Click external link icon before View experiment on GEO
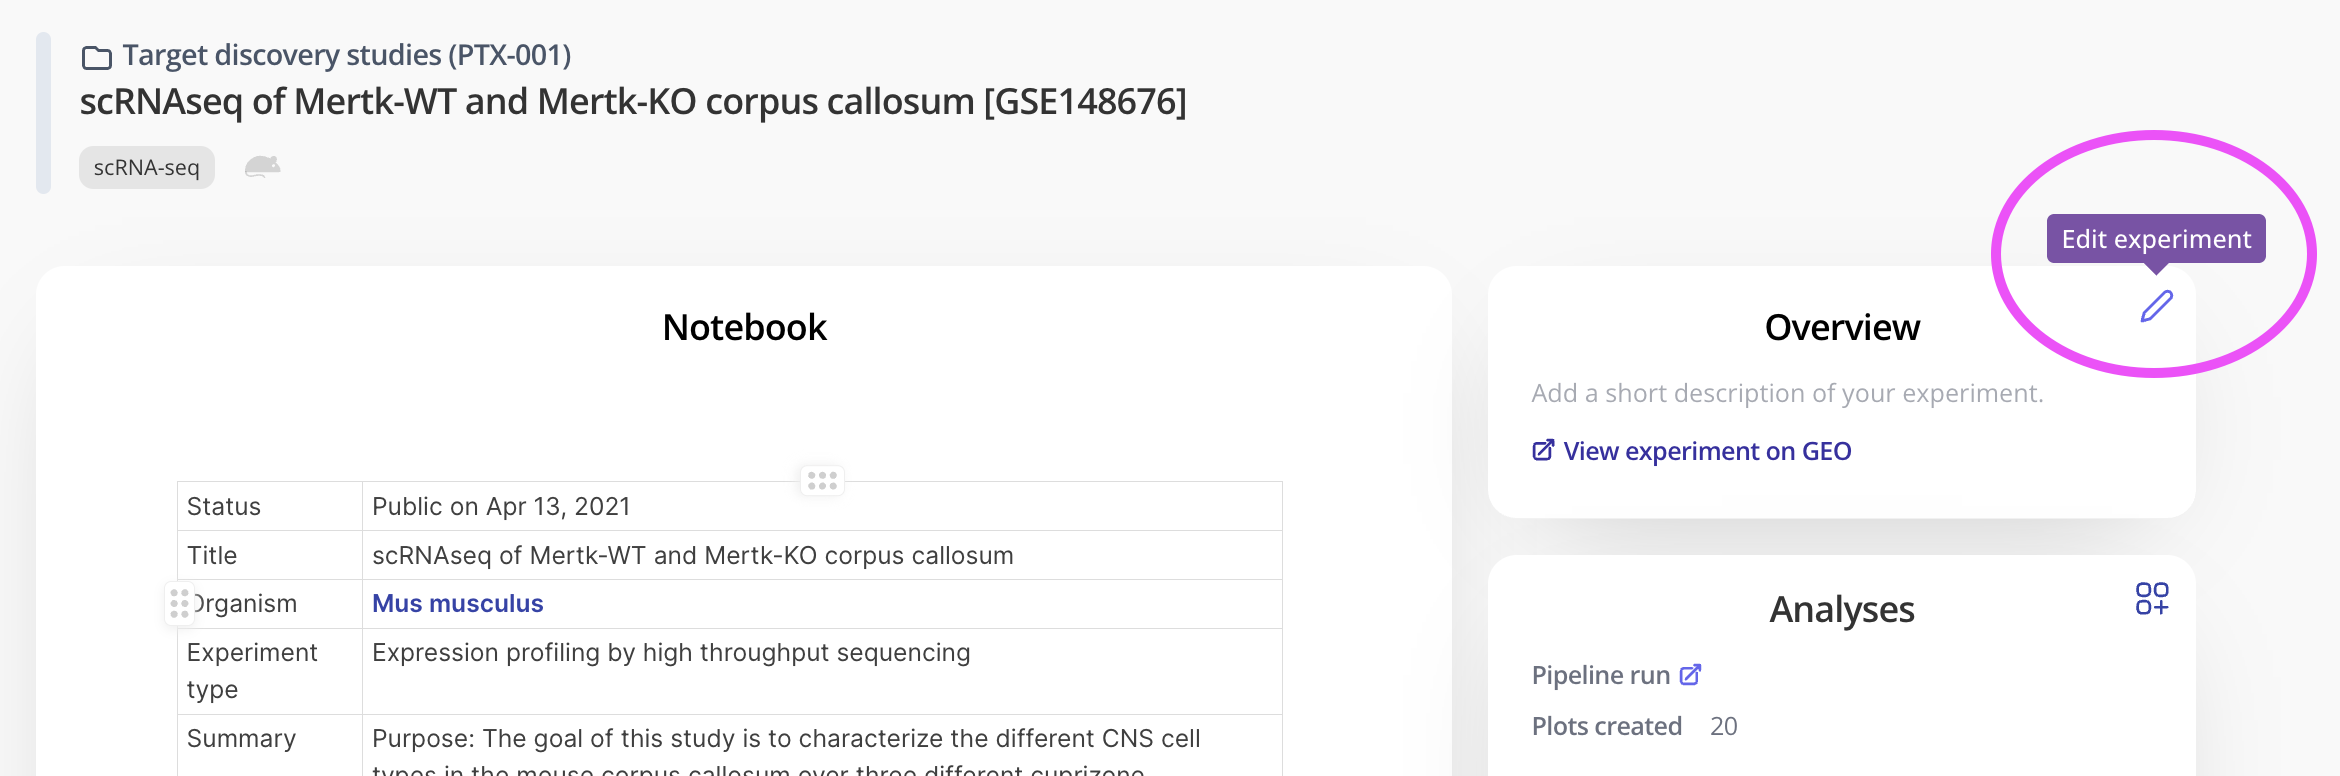 (1543, 451)
